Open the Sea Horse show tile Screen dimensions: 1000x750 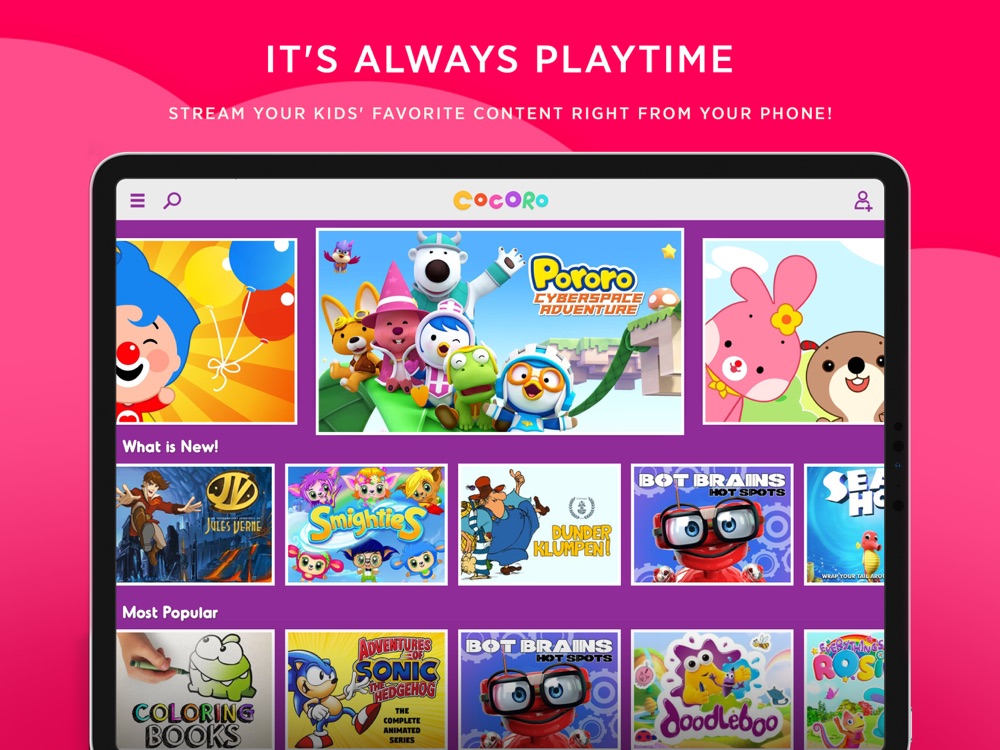click(844, 524)
